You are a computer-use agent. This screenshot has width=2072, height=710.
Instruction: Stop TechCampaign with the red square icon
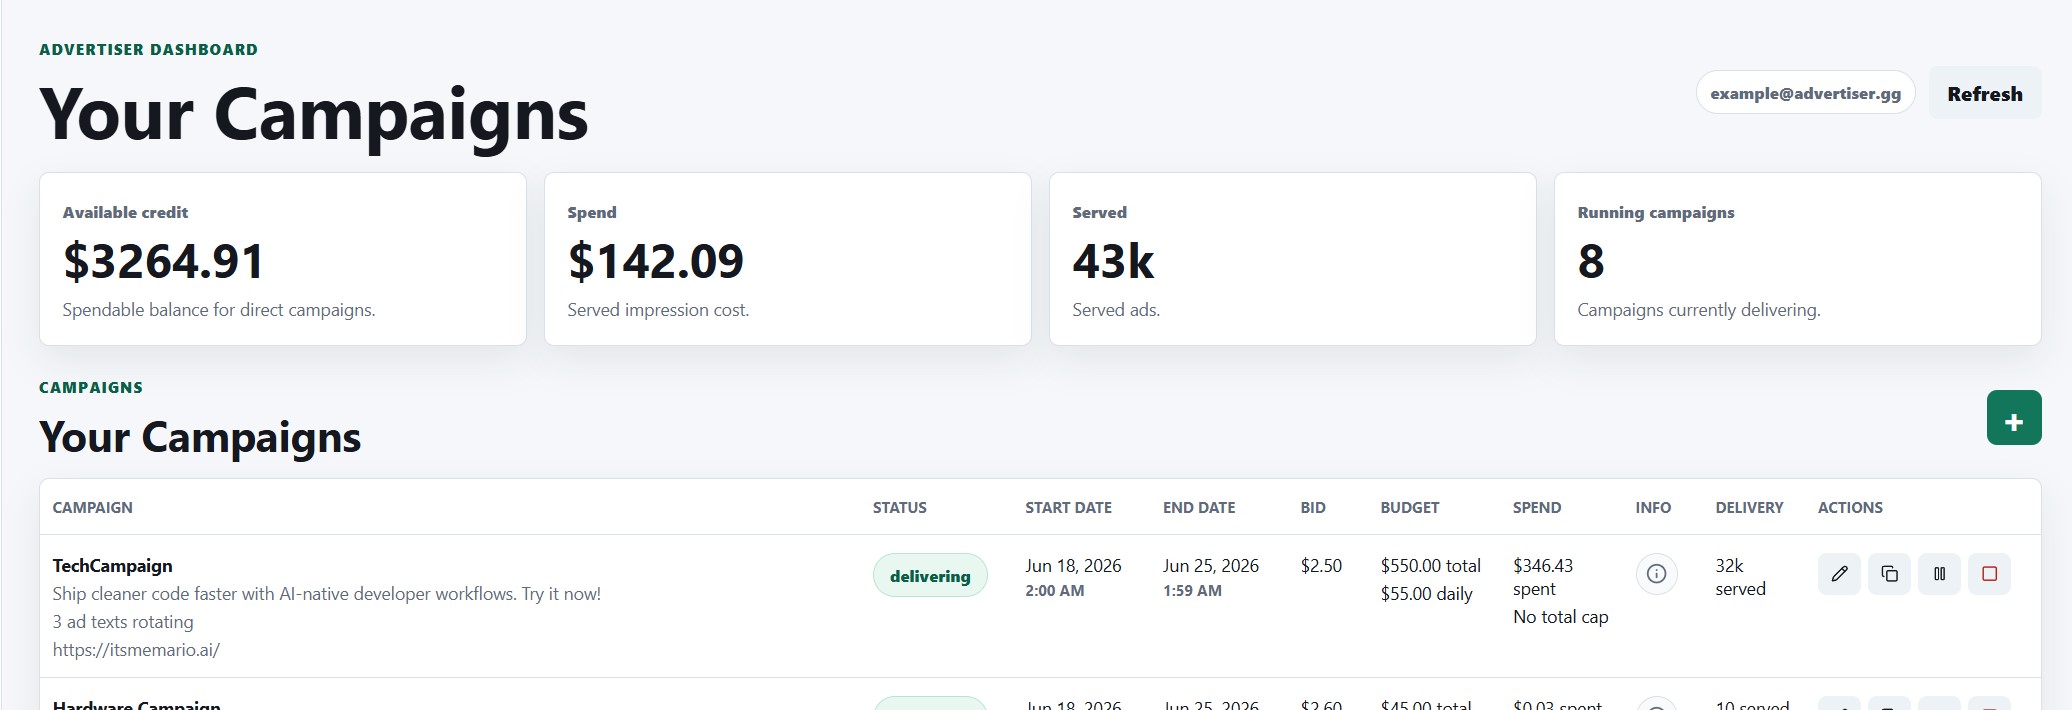coord(1989,574)
